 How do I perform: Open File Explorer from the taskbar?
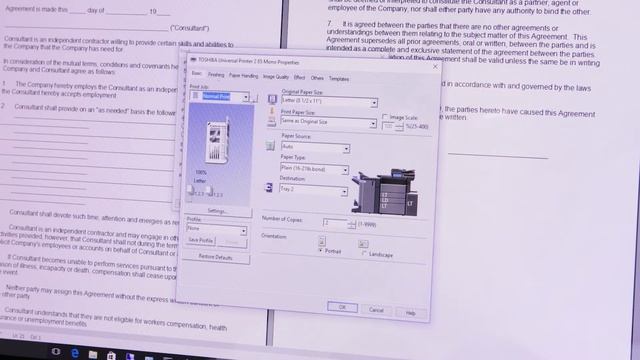pyautogui.click(x=93, y=355)
